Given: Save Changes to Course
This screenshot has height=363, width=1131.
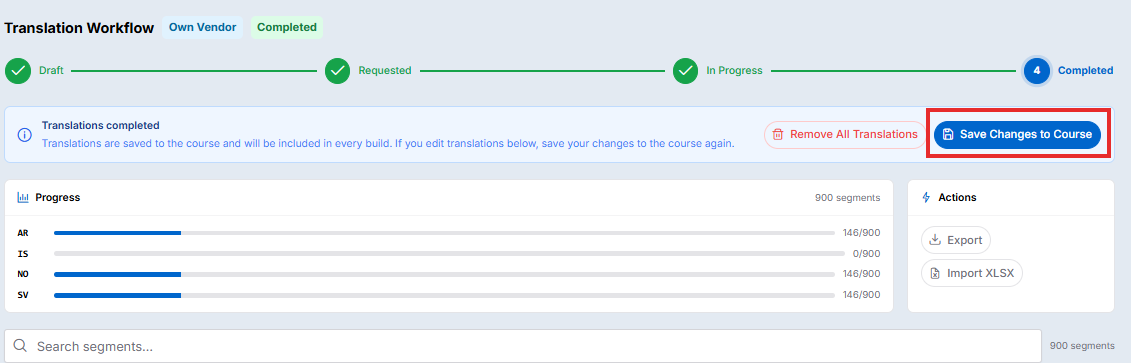Looking at the screenshot, I should pos(1017,134).
